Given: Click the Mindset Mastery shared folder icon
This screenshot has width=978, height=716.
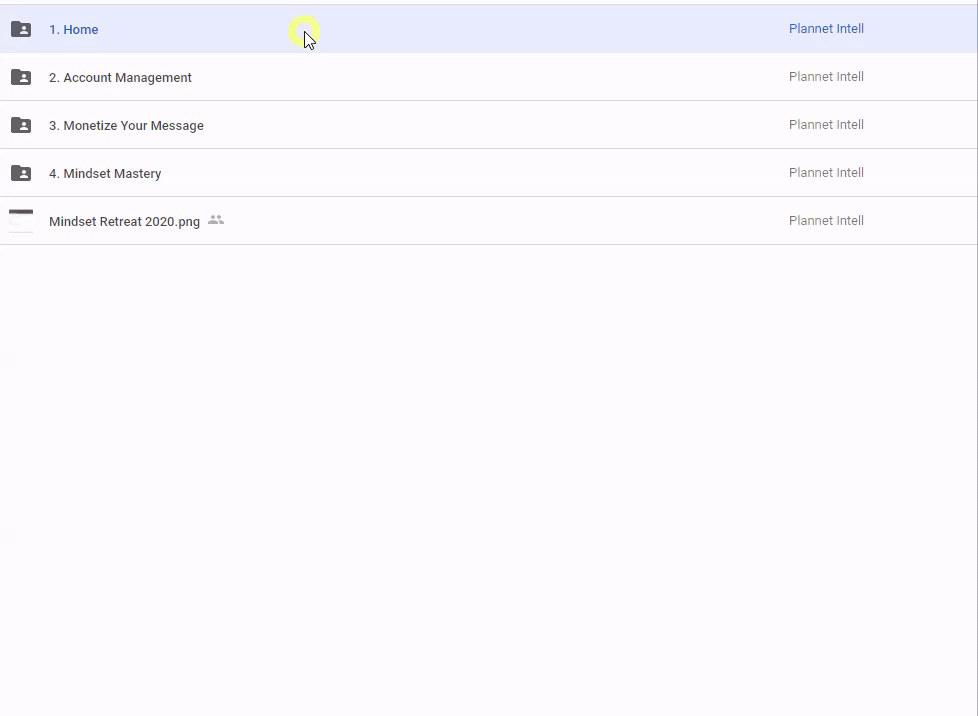Looking at the screenshot, I should [21, 173].
